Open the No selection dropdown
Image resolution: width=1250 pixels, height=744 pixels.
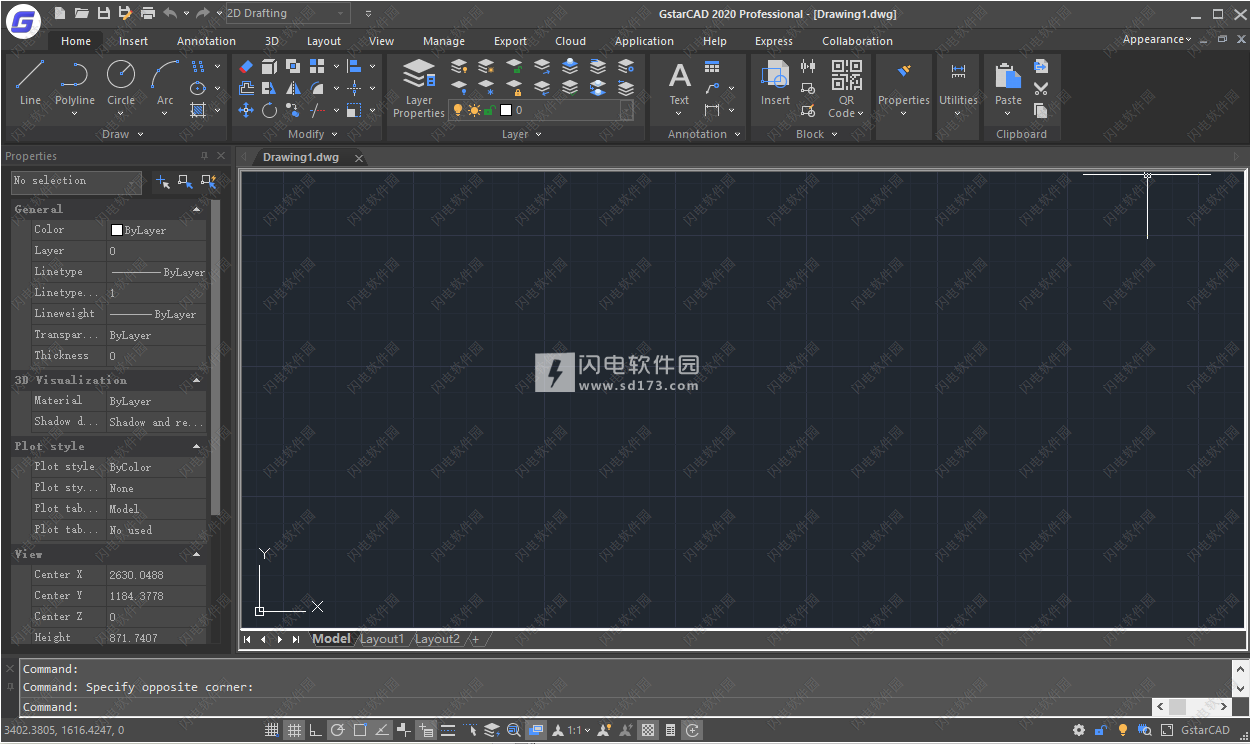[77, 181]
